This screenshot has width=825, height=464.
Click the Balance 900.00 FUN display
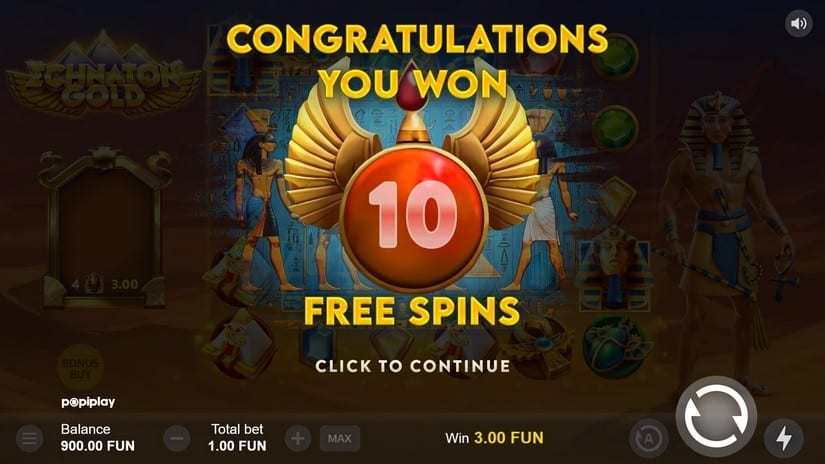click(x=98, y=438)
